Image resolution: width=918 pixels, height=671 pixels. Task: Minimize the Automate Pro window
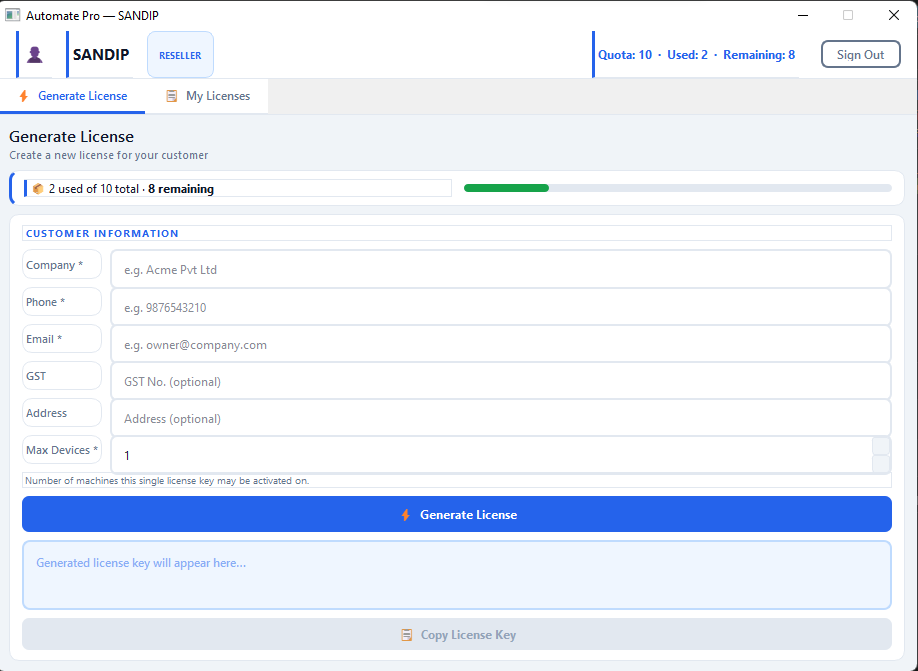tap(803, 15)
